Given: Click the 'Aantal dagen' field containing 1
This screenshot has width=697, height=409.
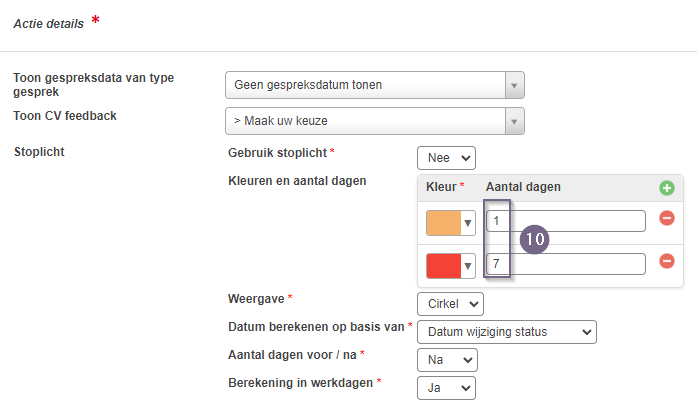Looking at the screenshot, I should point(566,221).
